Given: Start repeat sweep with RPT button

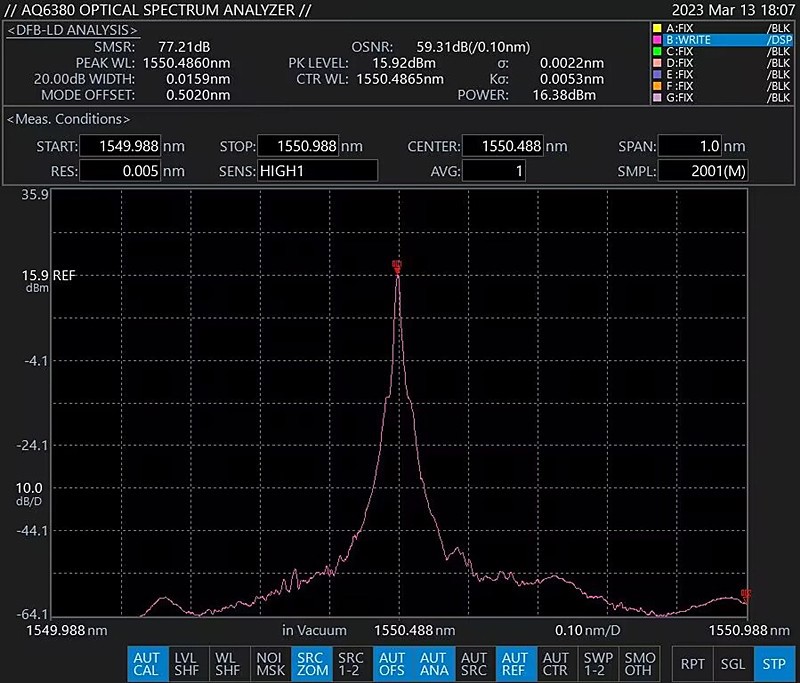Looking at the screenshot, I should click(692, 663).
